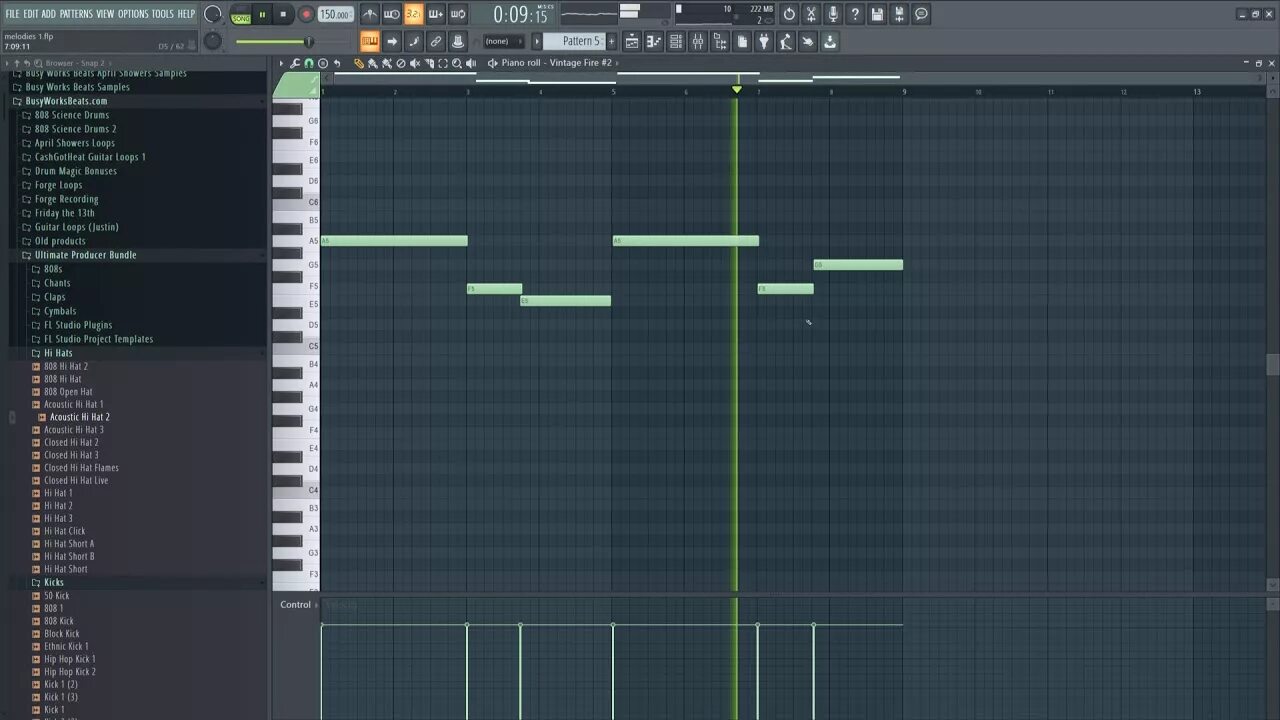Pick the Zoom tool in piano roll toolbar
This screenshot has height=720, width=1280.
click(456, 63)
